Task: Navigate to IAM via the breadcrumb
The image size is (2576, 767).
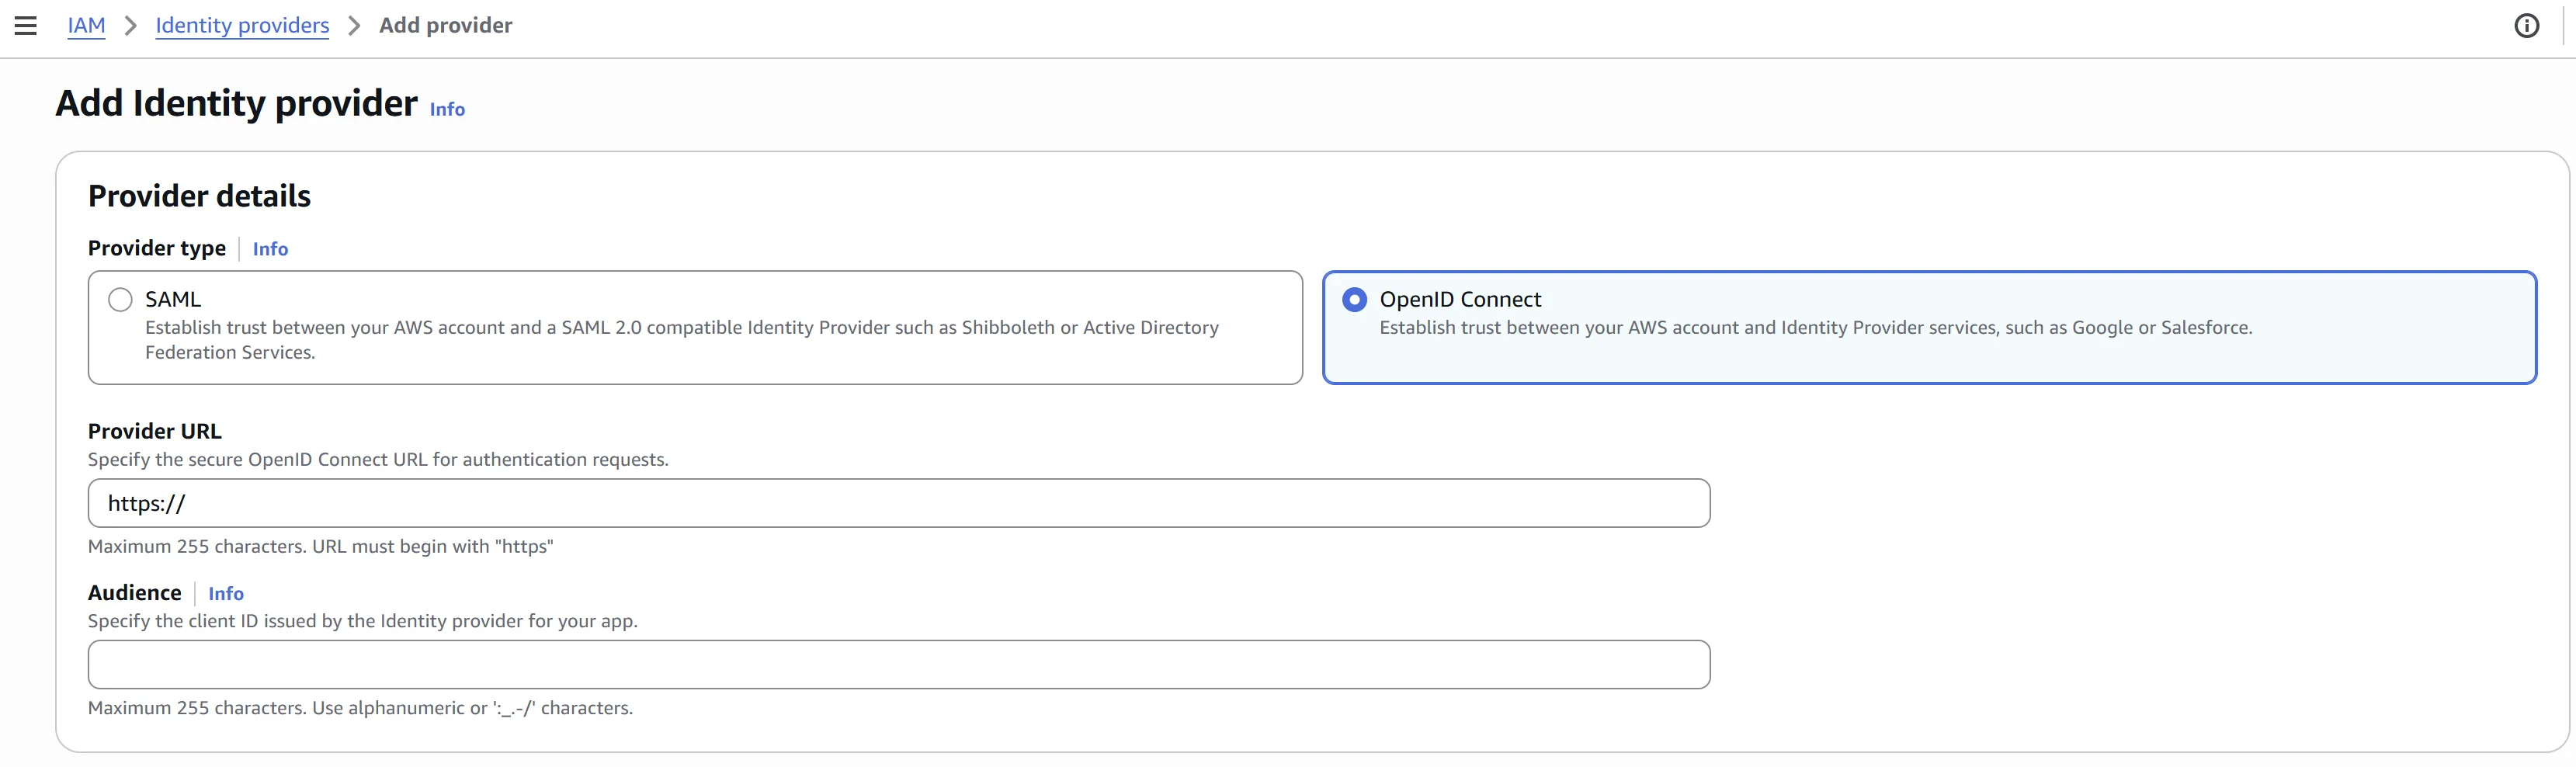Action: click(x=86, y=26)
